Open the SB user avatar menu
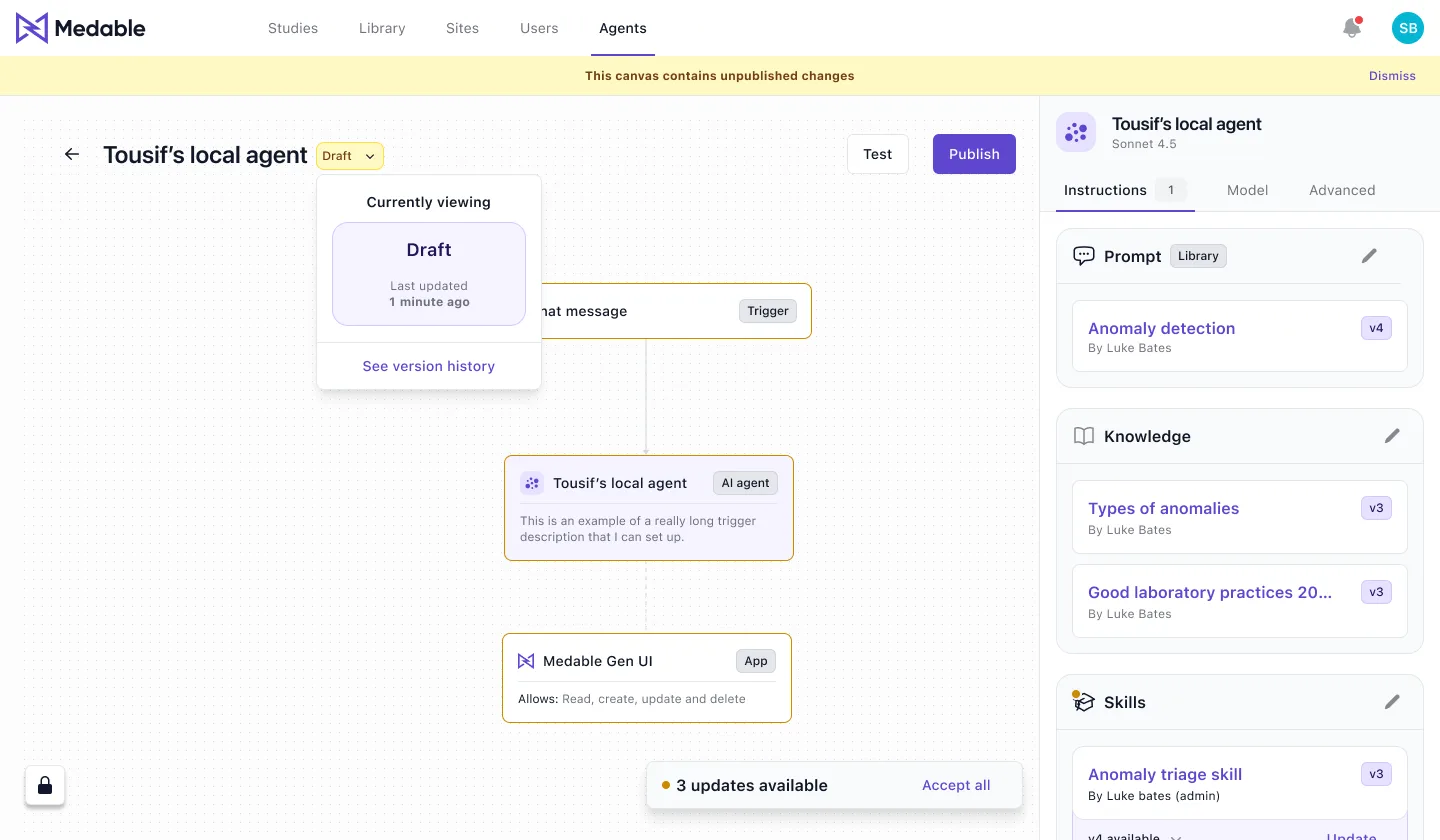 coord(1408,28)
